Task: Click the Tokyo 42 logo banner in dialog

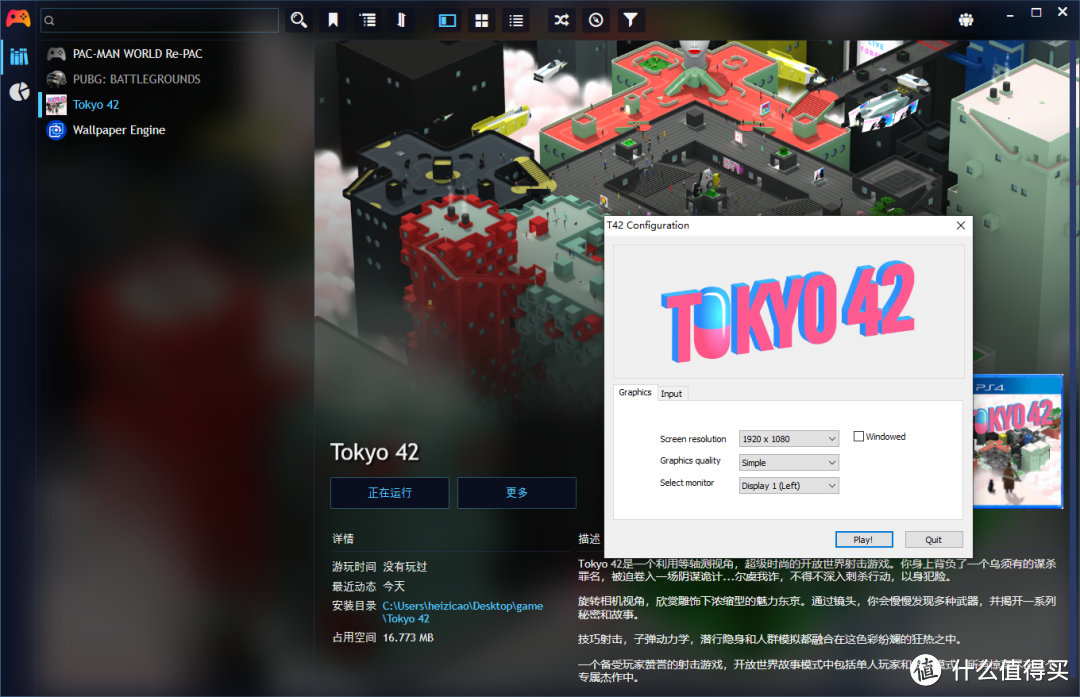Action: tap(789, 311)
